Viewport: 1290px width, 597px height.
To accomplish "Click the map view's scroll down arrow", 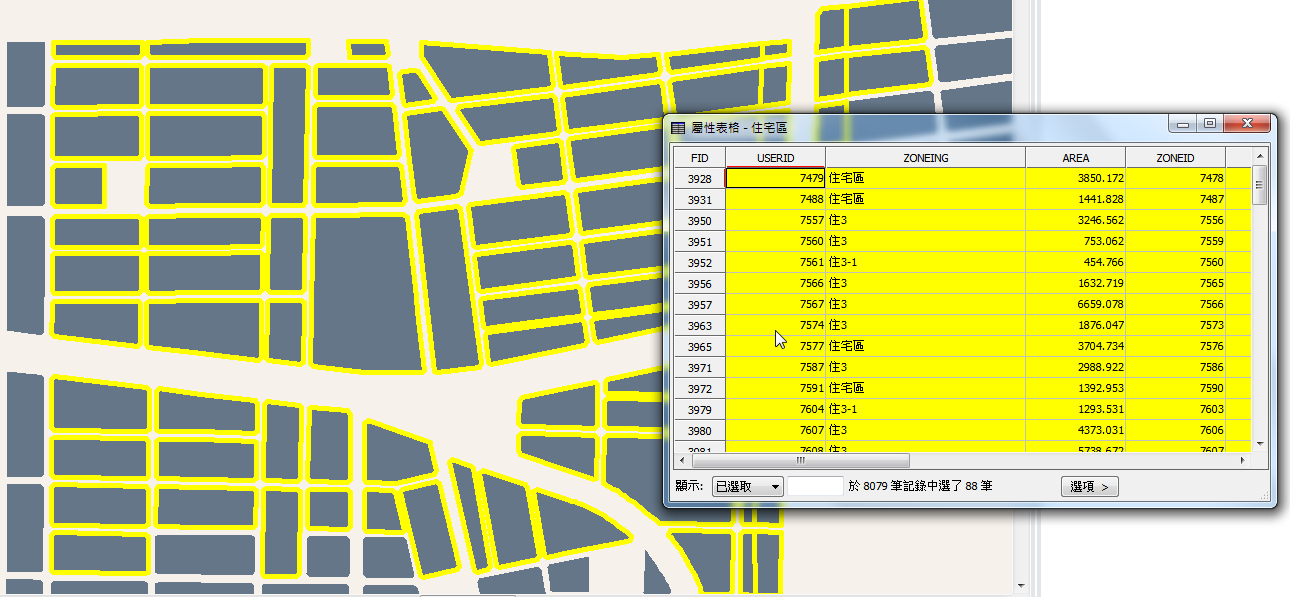I will click(1021, 586).
